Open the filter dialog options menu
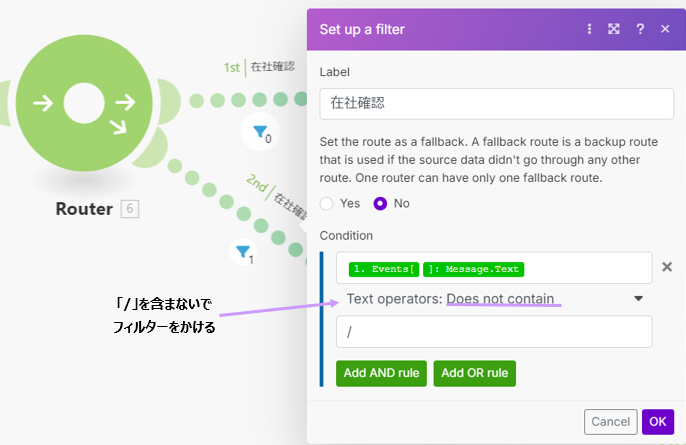686x445 pixels. point(590,29)
